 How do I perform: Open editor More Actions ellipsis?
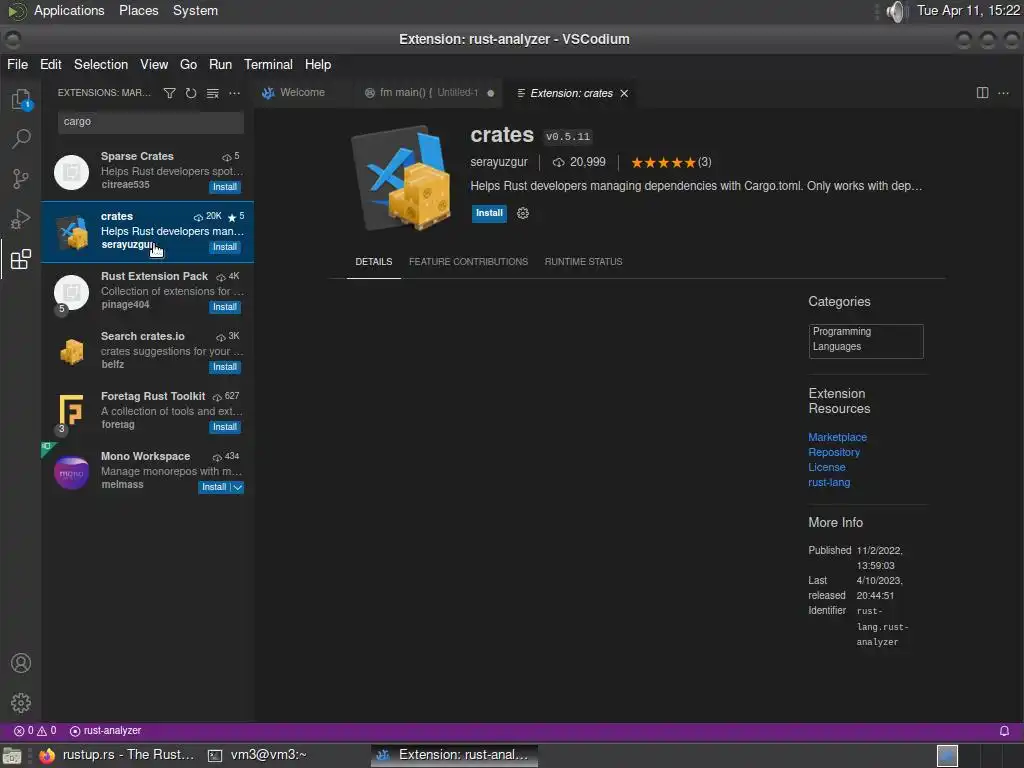[x=1004, y=93]
